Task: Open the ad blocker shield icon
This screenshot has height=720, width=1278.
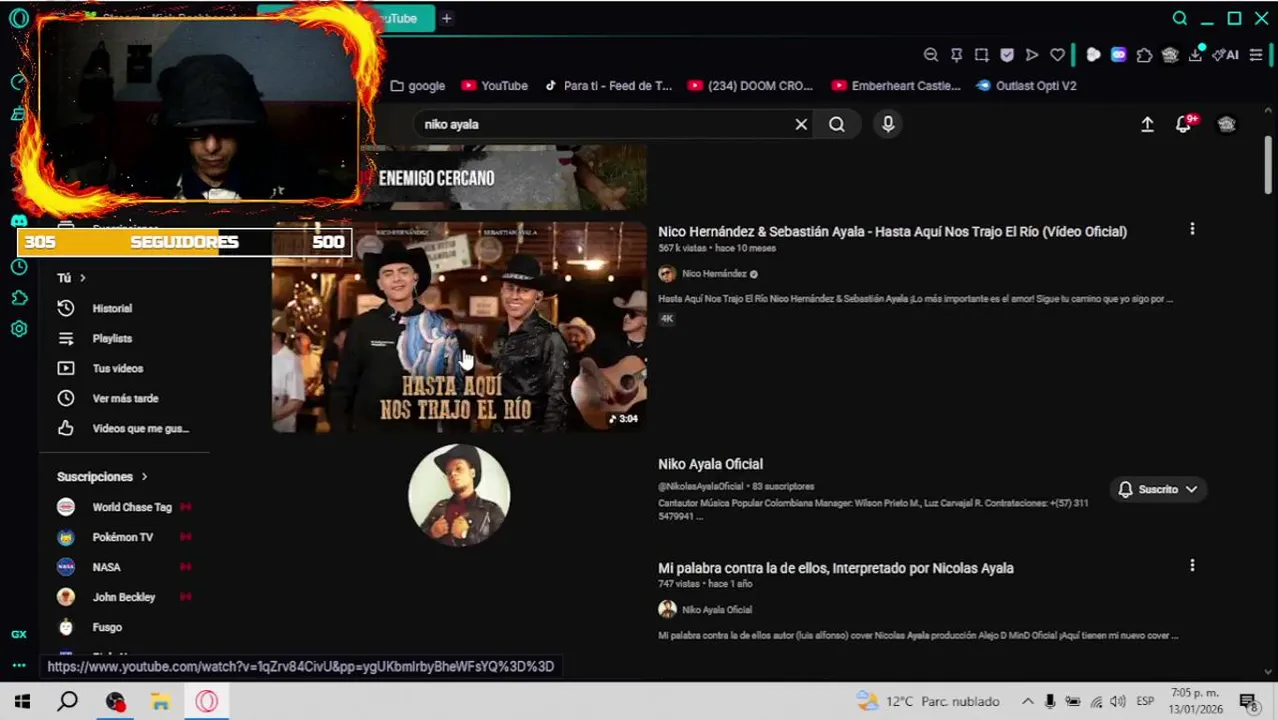Action: tap(1007, 55)
